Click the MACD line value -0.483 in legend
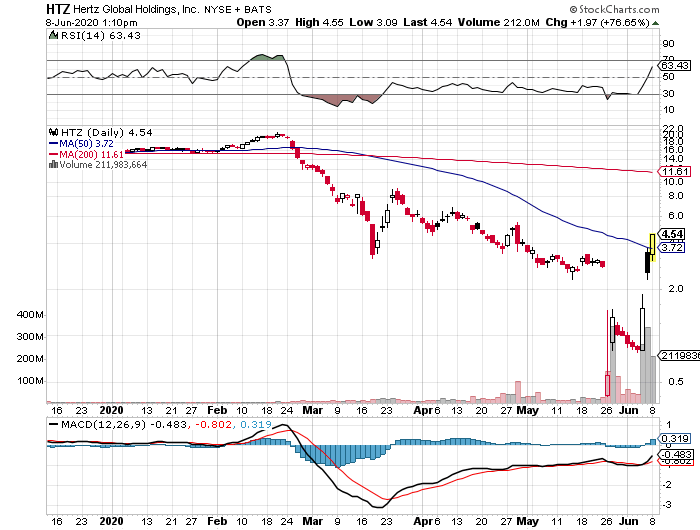This screenshot has height=530, width=700. point(169,424)
